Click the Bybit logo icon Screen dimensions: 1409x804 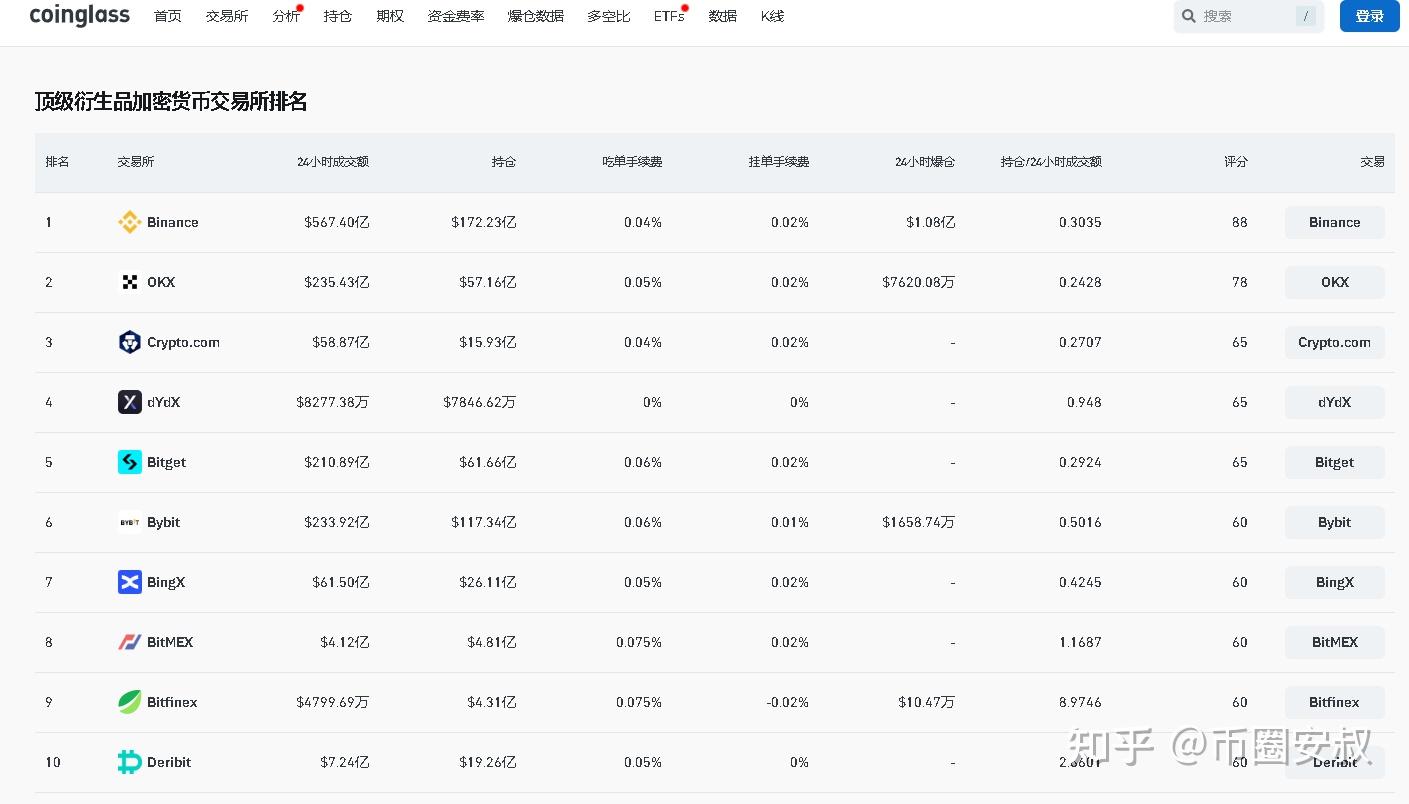(x=130, y=522)
